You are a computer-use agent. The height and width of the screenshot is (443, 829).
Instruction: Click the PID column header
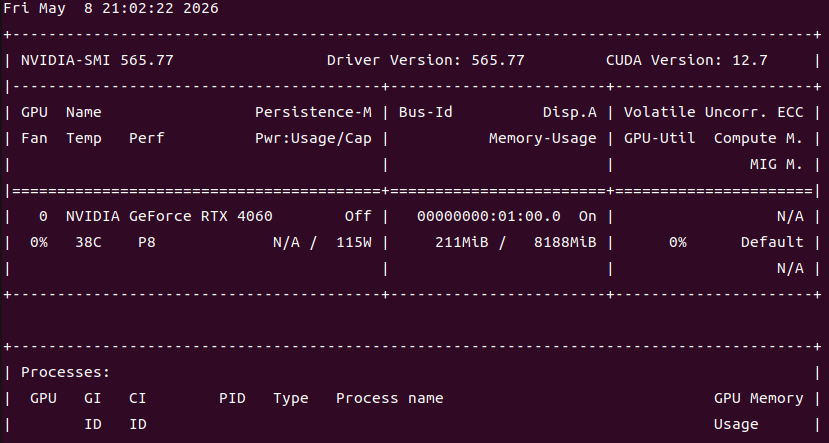coord(232,398)
